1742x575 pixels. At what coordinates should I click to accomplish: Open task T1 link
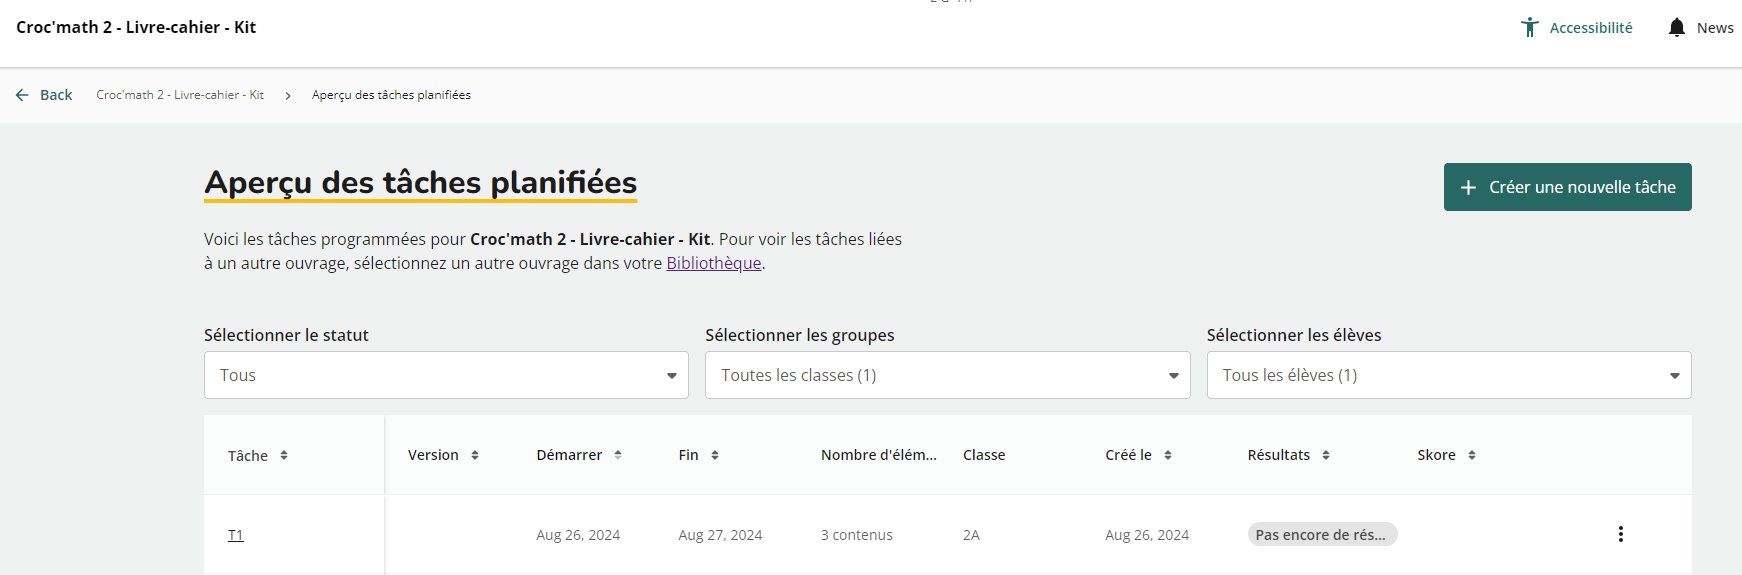click(236, 535)
